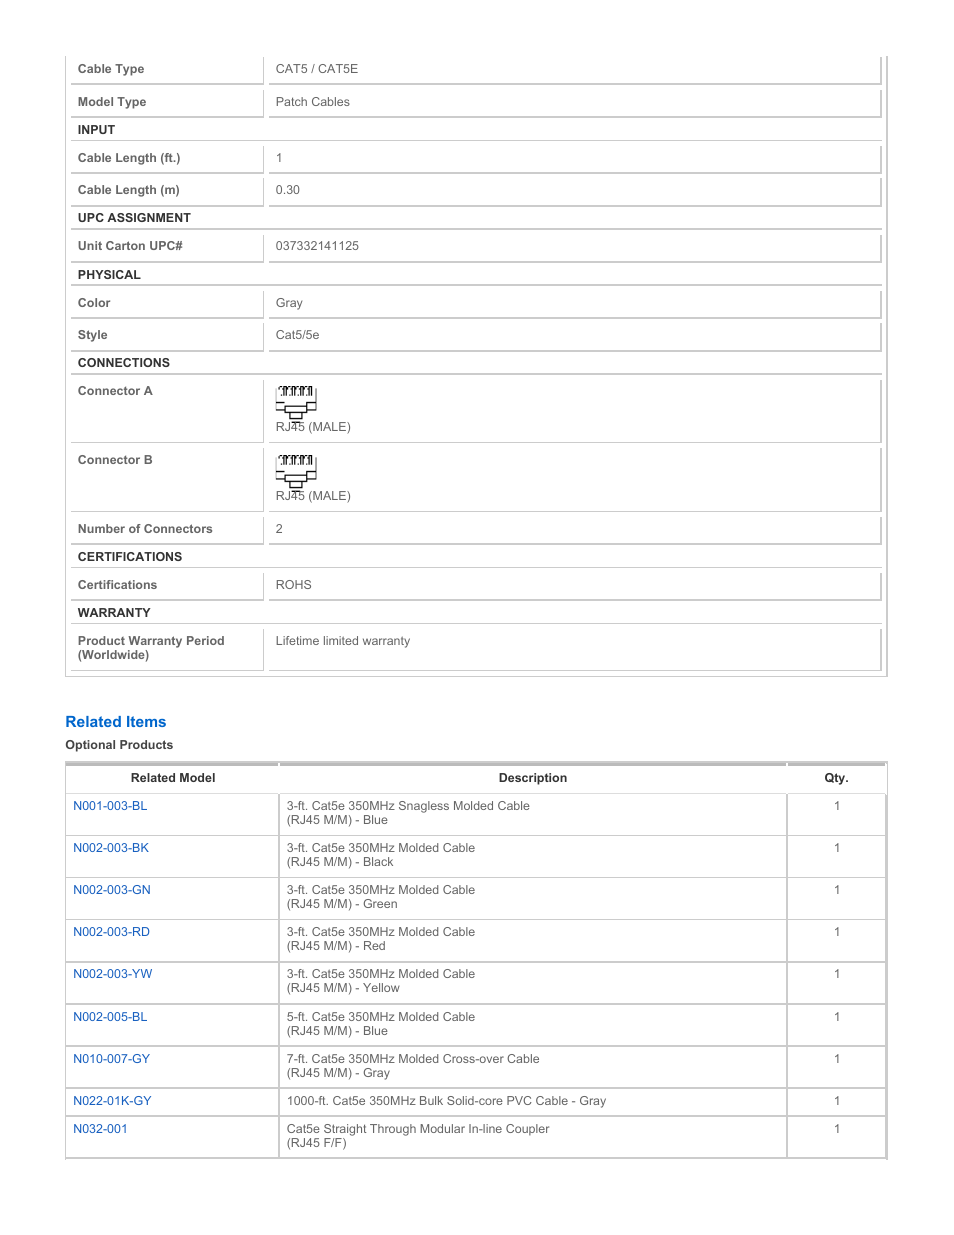Click the Connector A label
This screenshot has height=1235, width=954.
(x=115, y=391)
